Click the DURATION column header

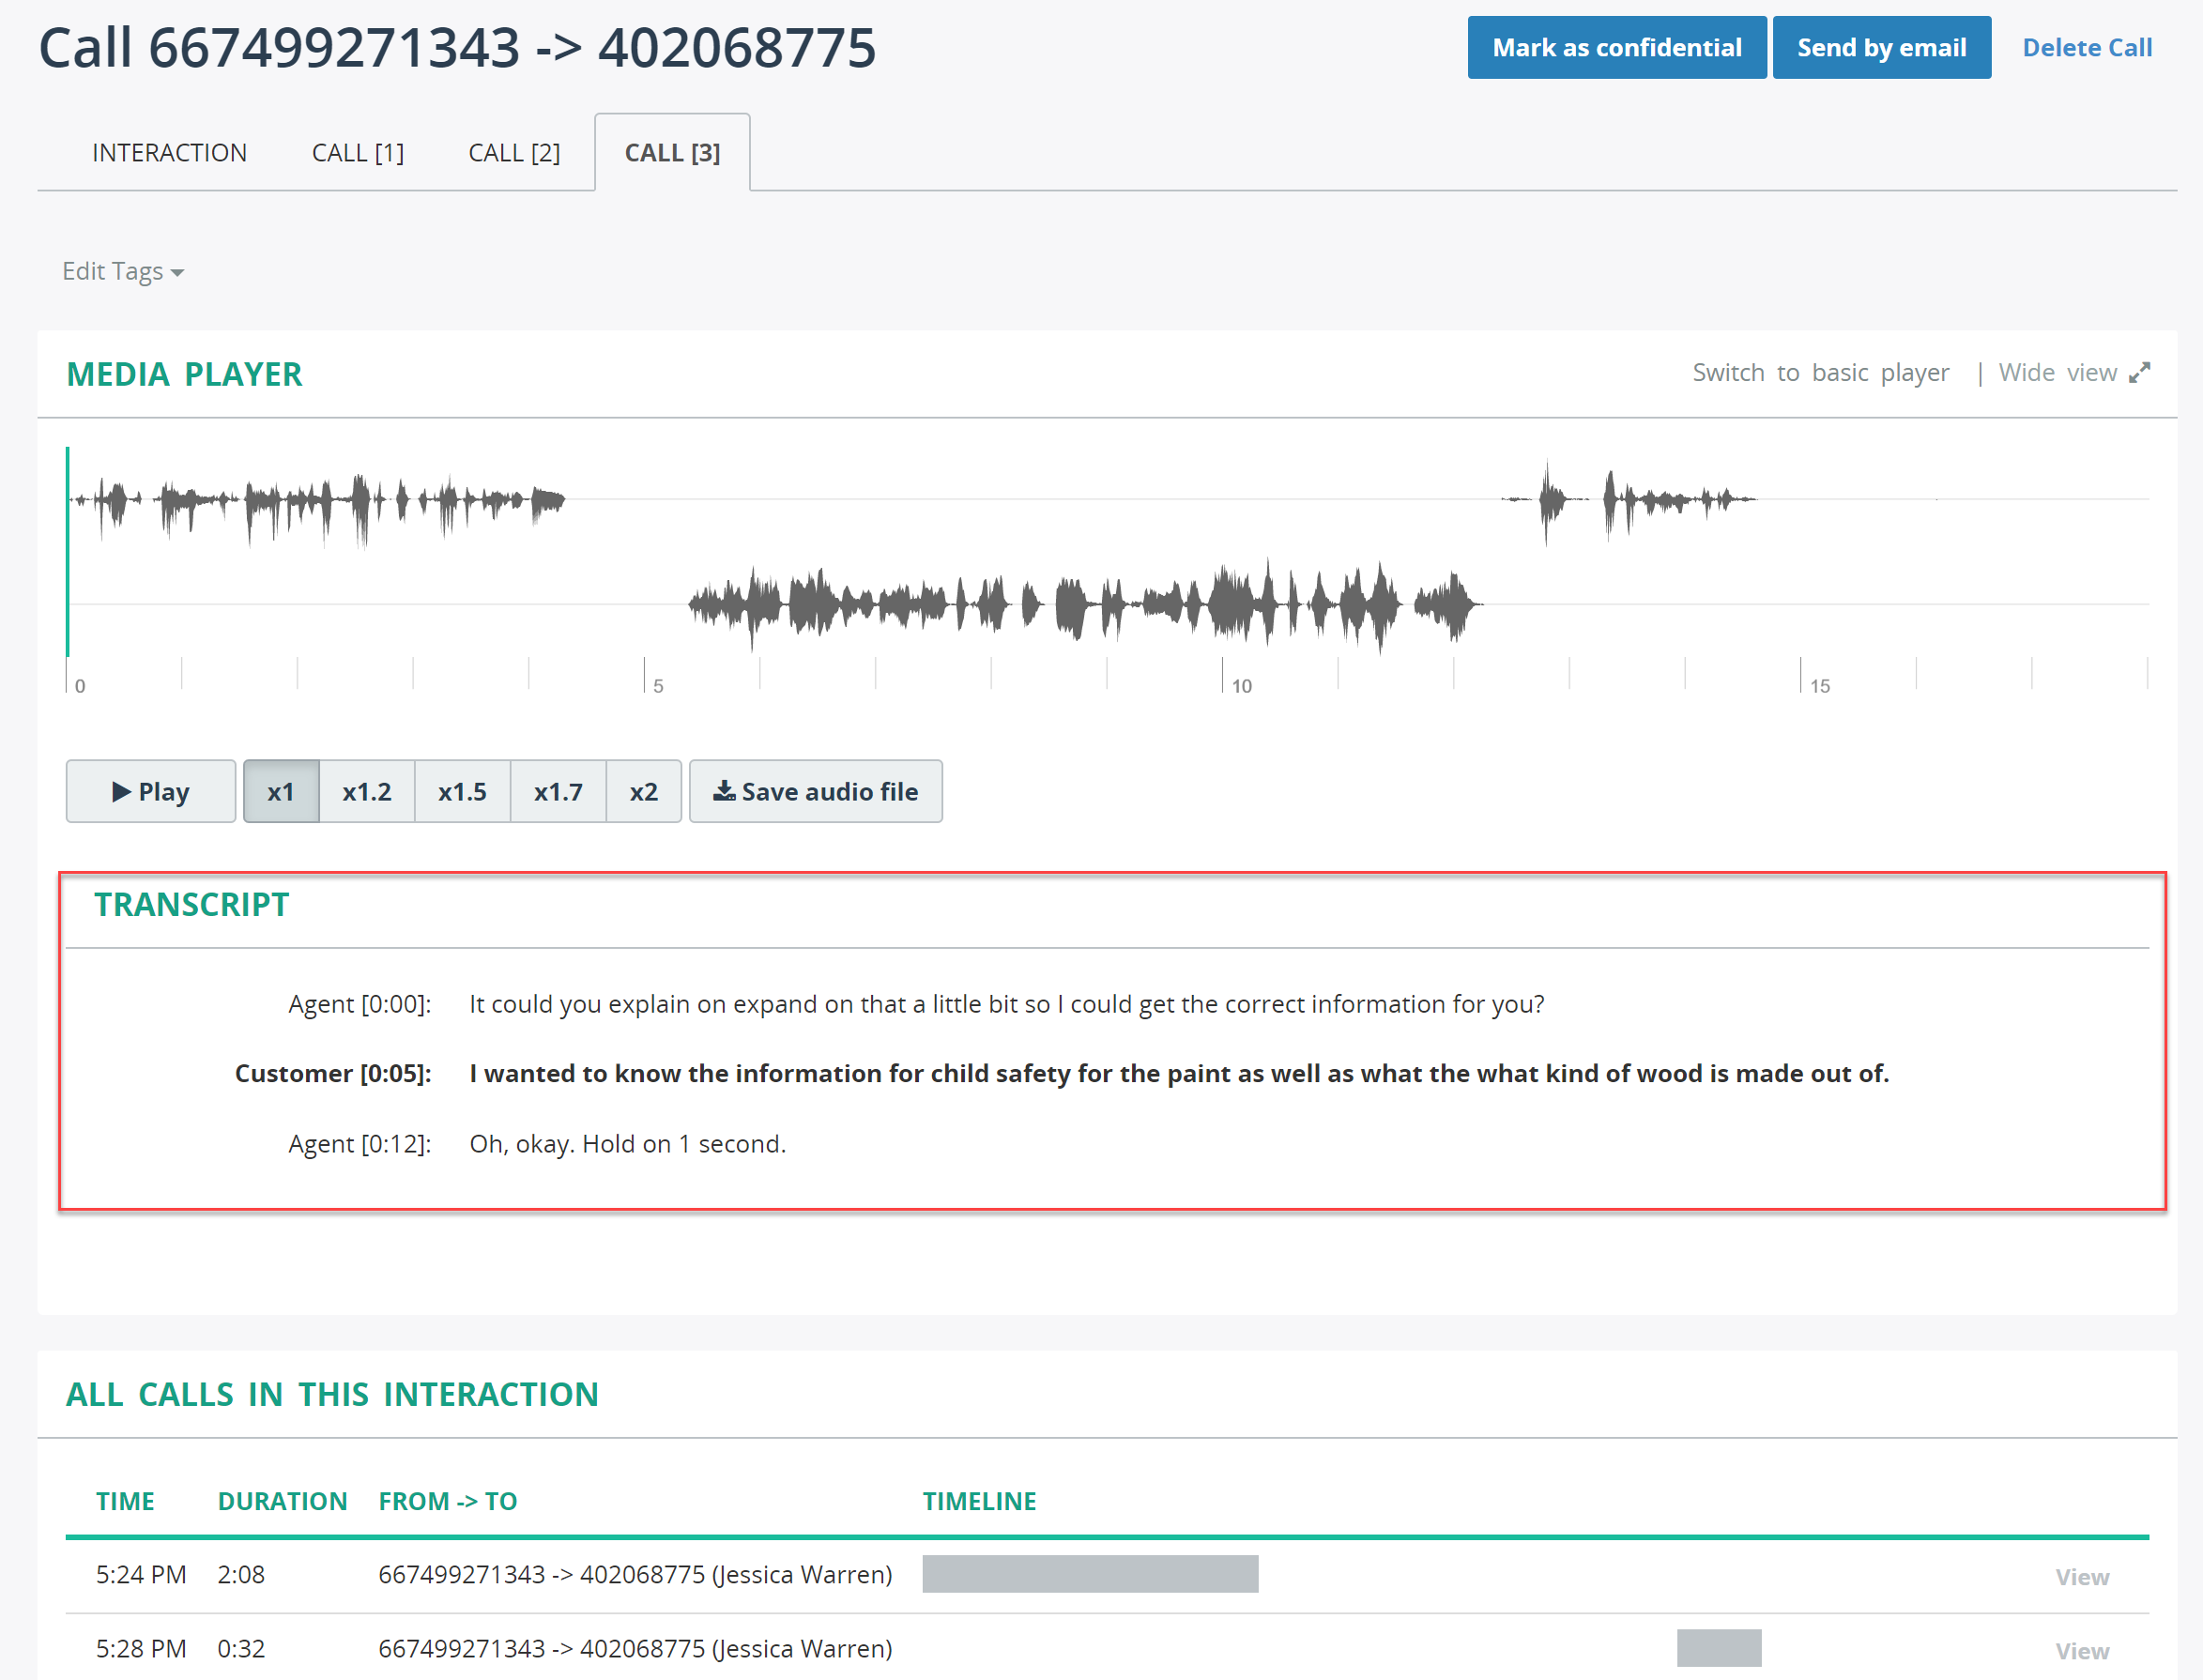(x=282, y=1500)
